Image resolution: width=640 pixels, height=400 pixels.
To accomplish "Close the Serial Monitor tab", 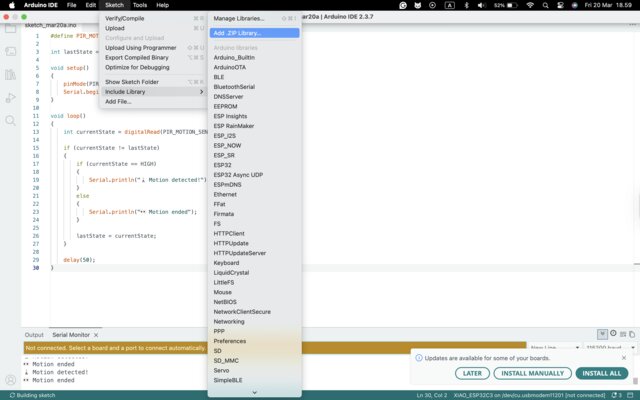I will click(96, 335).
